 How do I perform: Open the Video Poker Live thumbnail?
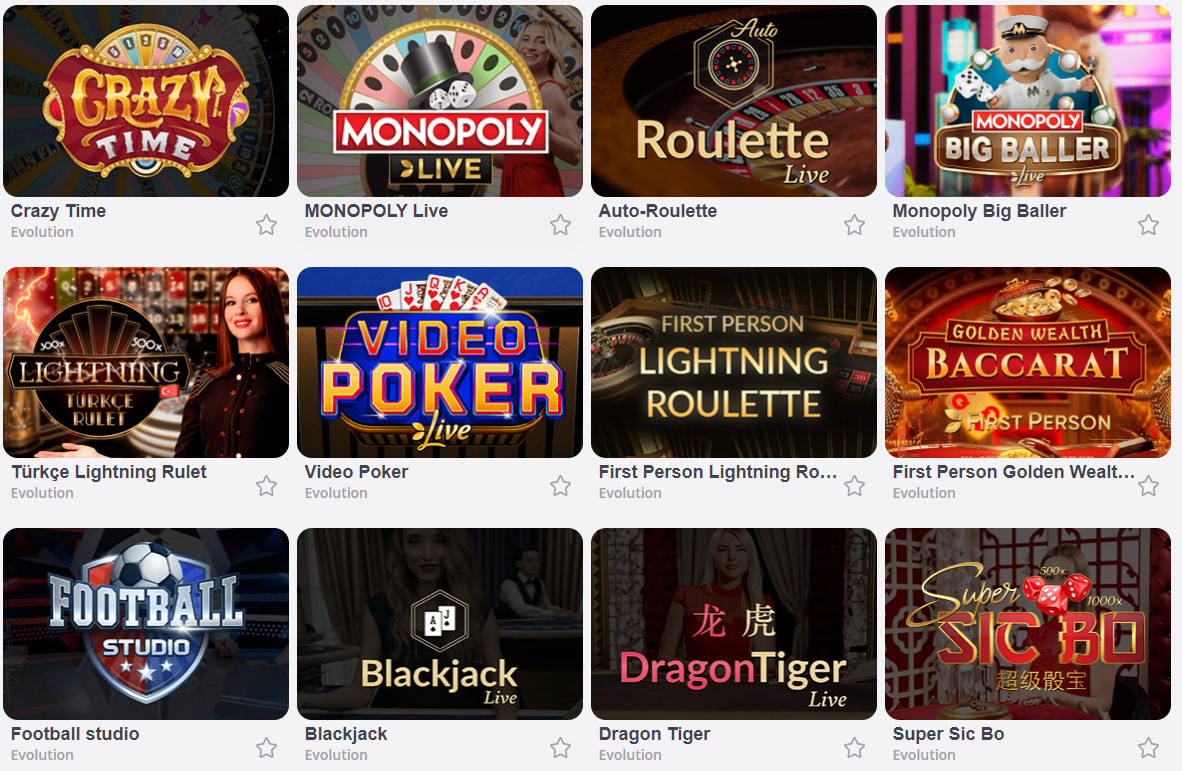tap(440, 363)
